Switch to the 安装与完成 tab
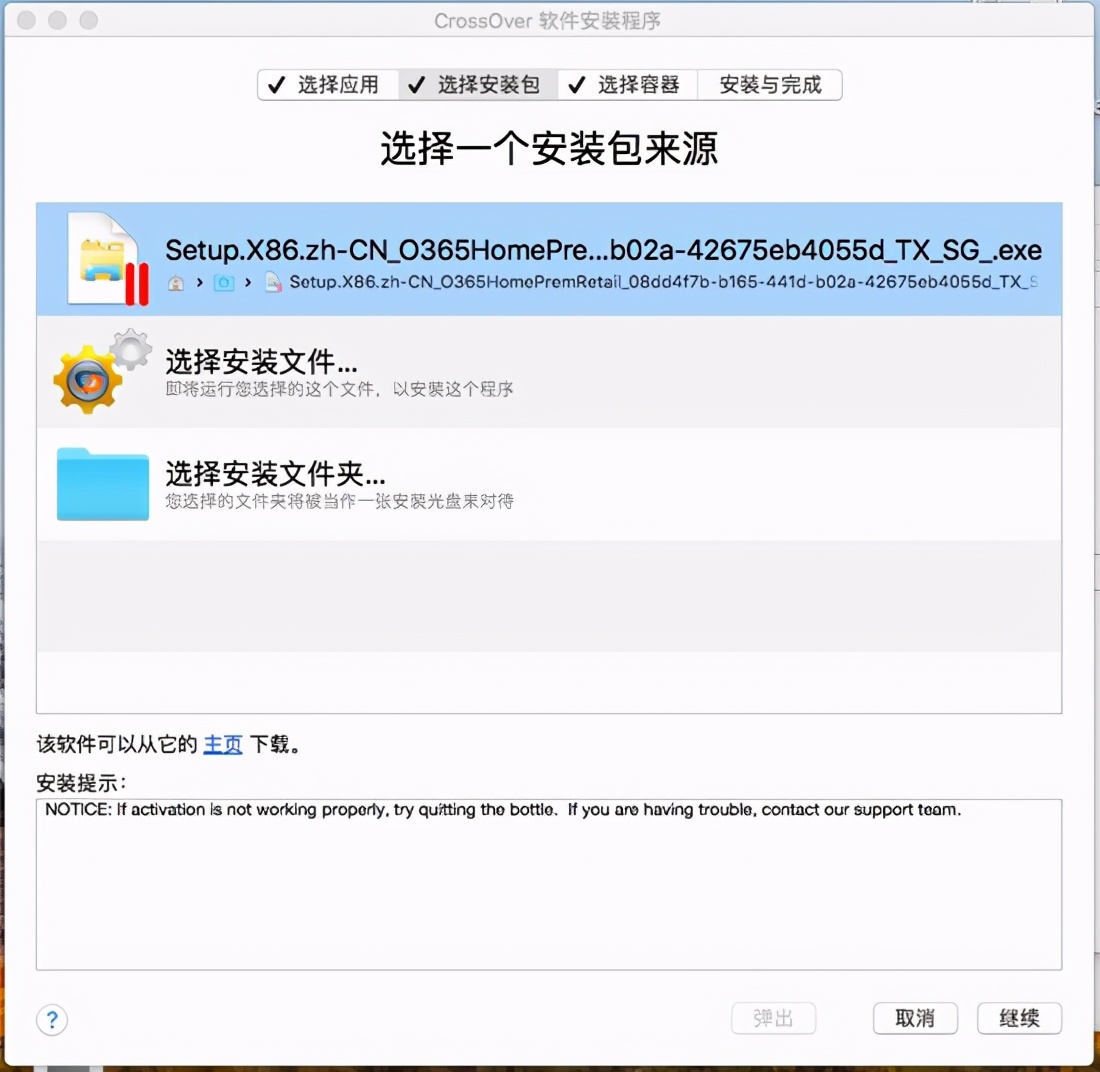The height and width of the screenshot is (1072, 1100). [x=771, y=85]
